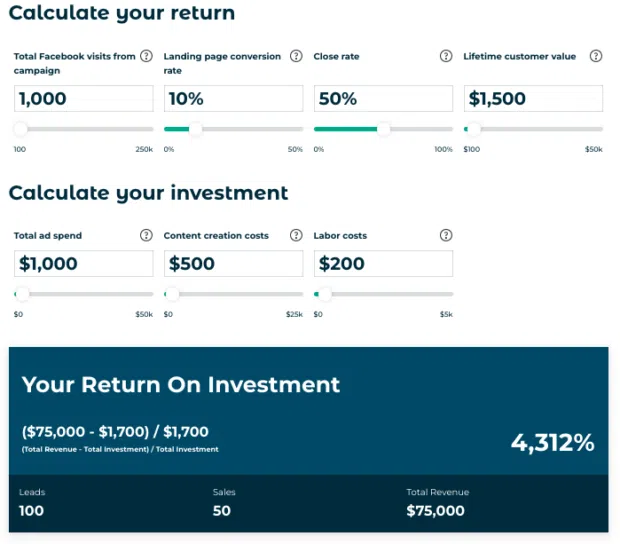The image size is (620, 544).
Task: Click the Lifetime customer value slider handle
Action: (474, 129)
